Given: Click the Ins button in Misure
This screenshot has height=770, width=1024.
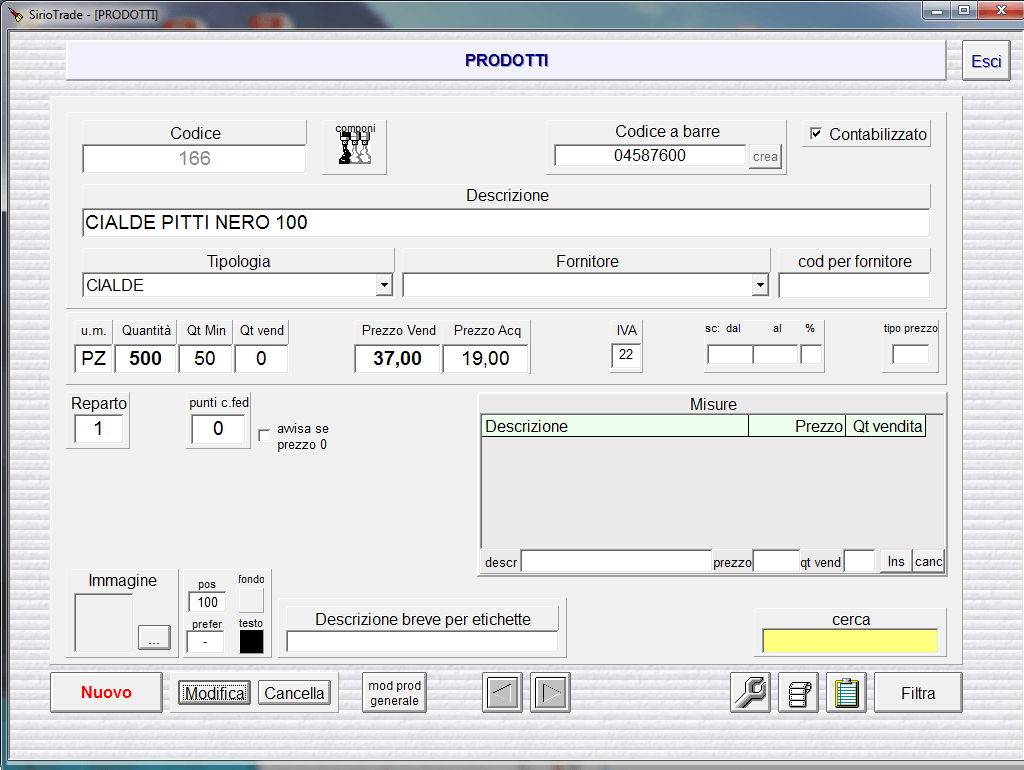Looking at the screenshot, I should [x=896, y=562].
